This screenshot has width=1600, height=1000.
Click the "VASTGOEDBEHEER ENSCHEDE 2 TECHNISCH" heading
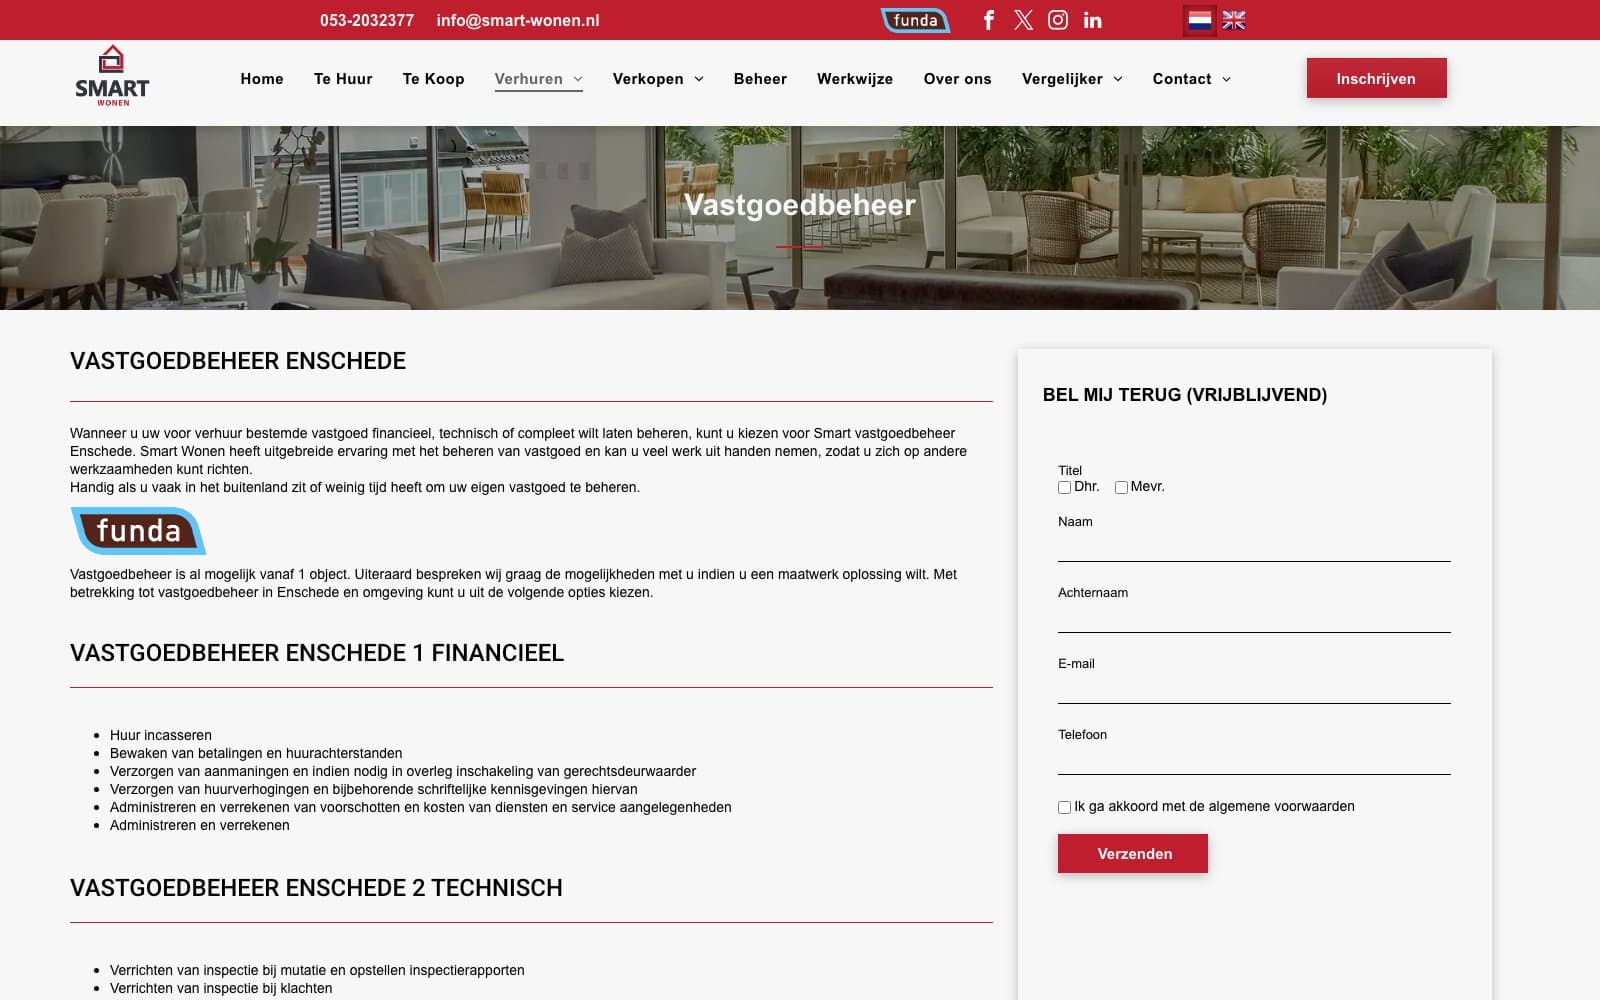tap(316, 888)
